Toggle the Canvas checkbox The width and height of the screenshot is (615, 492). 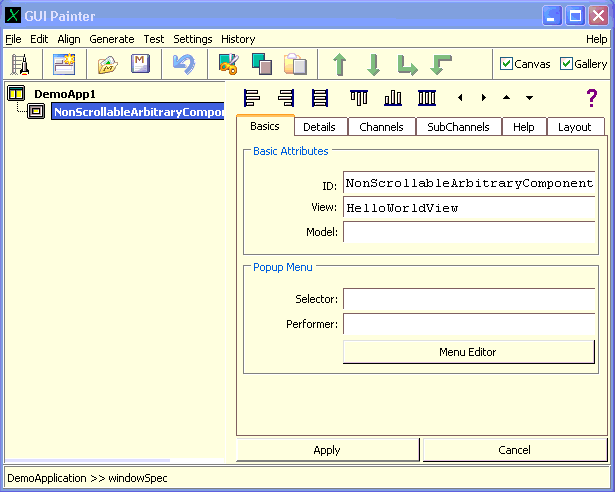pyautogui.click(x=506, y=64)
